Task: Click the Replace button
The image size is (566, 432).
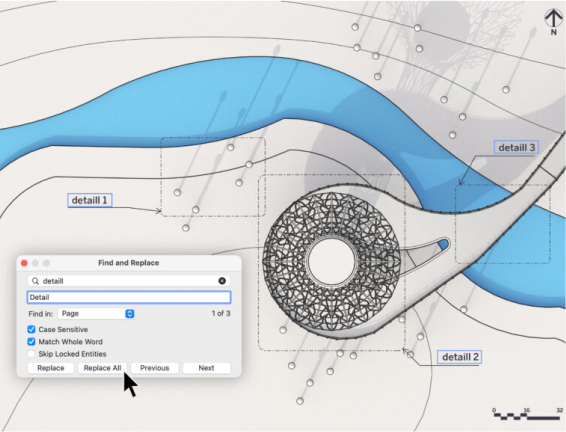Action: point(51,368)
